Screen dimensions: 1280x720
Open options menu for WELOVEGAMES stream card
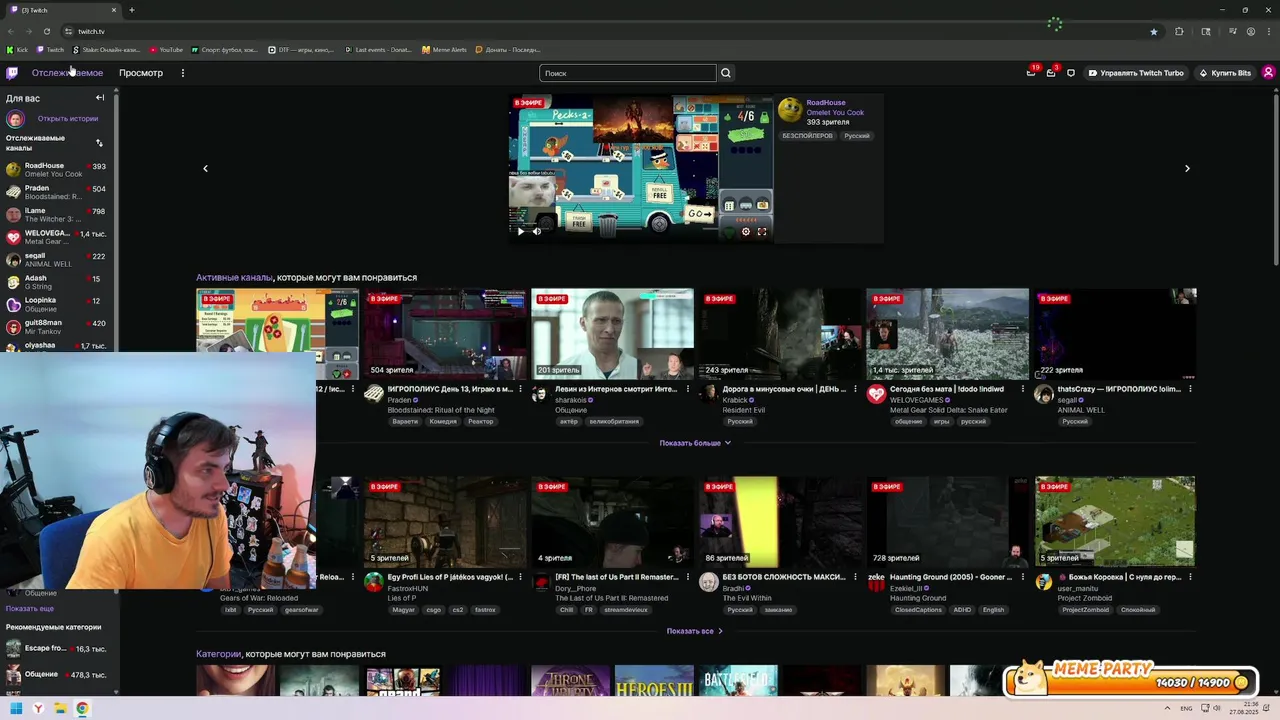(1022, 389)
